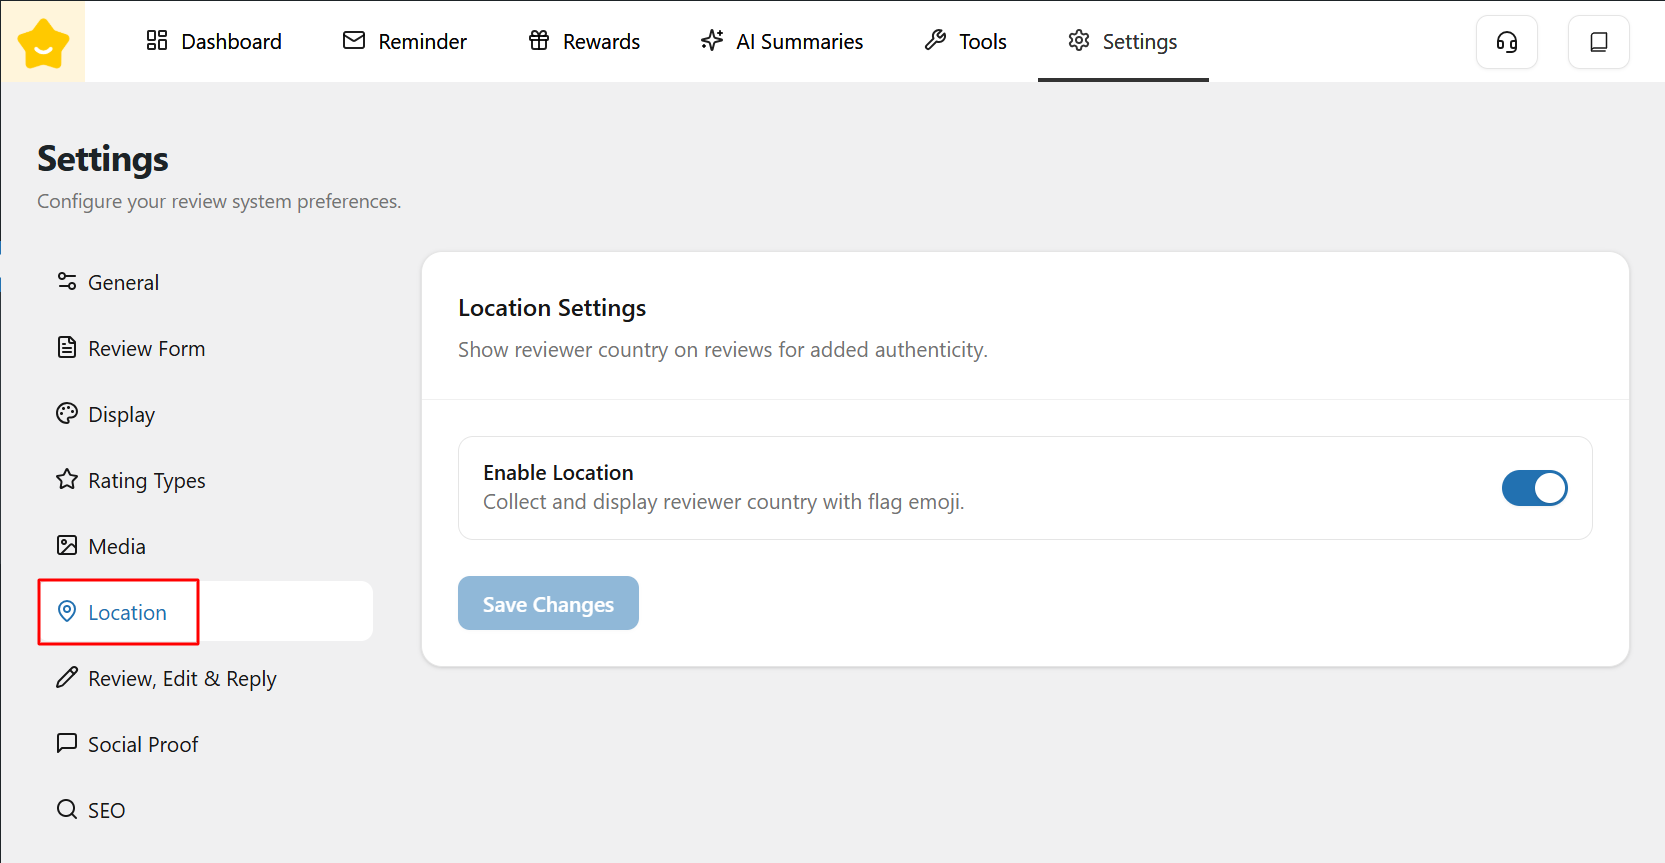The height and width of the screenshot is (863, 1665).
Task: Select the Location settings item
Action: click(x=127, y=612)
